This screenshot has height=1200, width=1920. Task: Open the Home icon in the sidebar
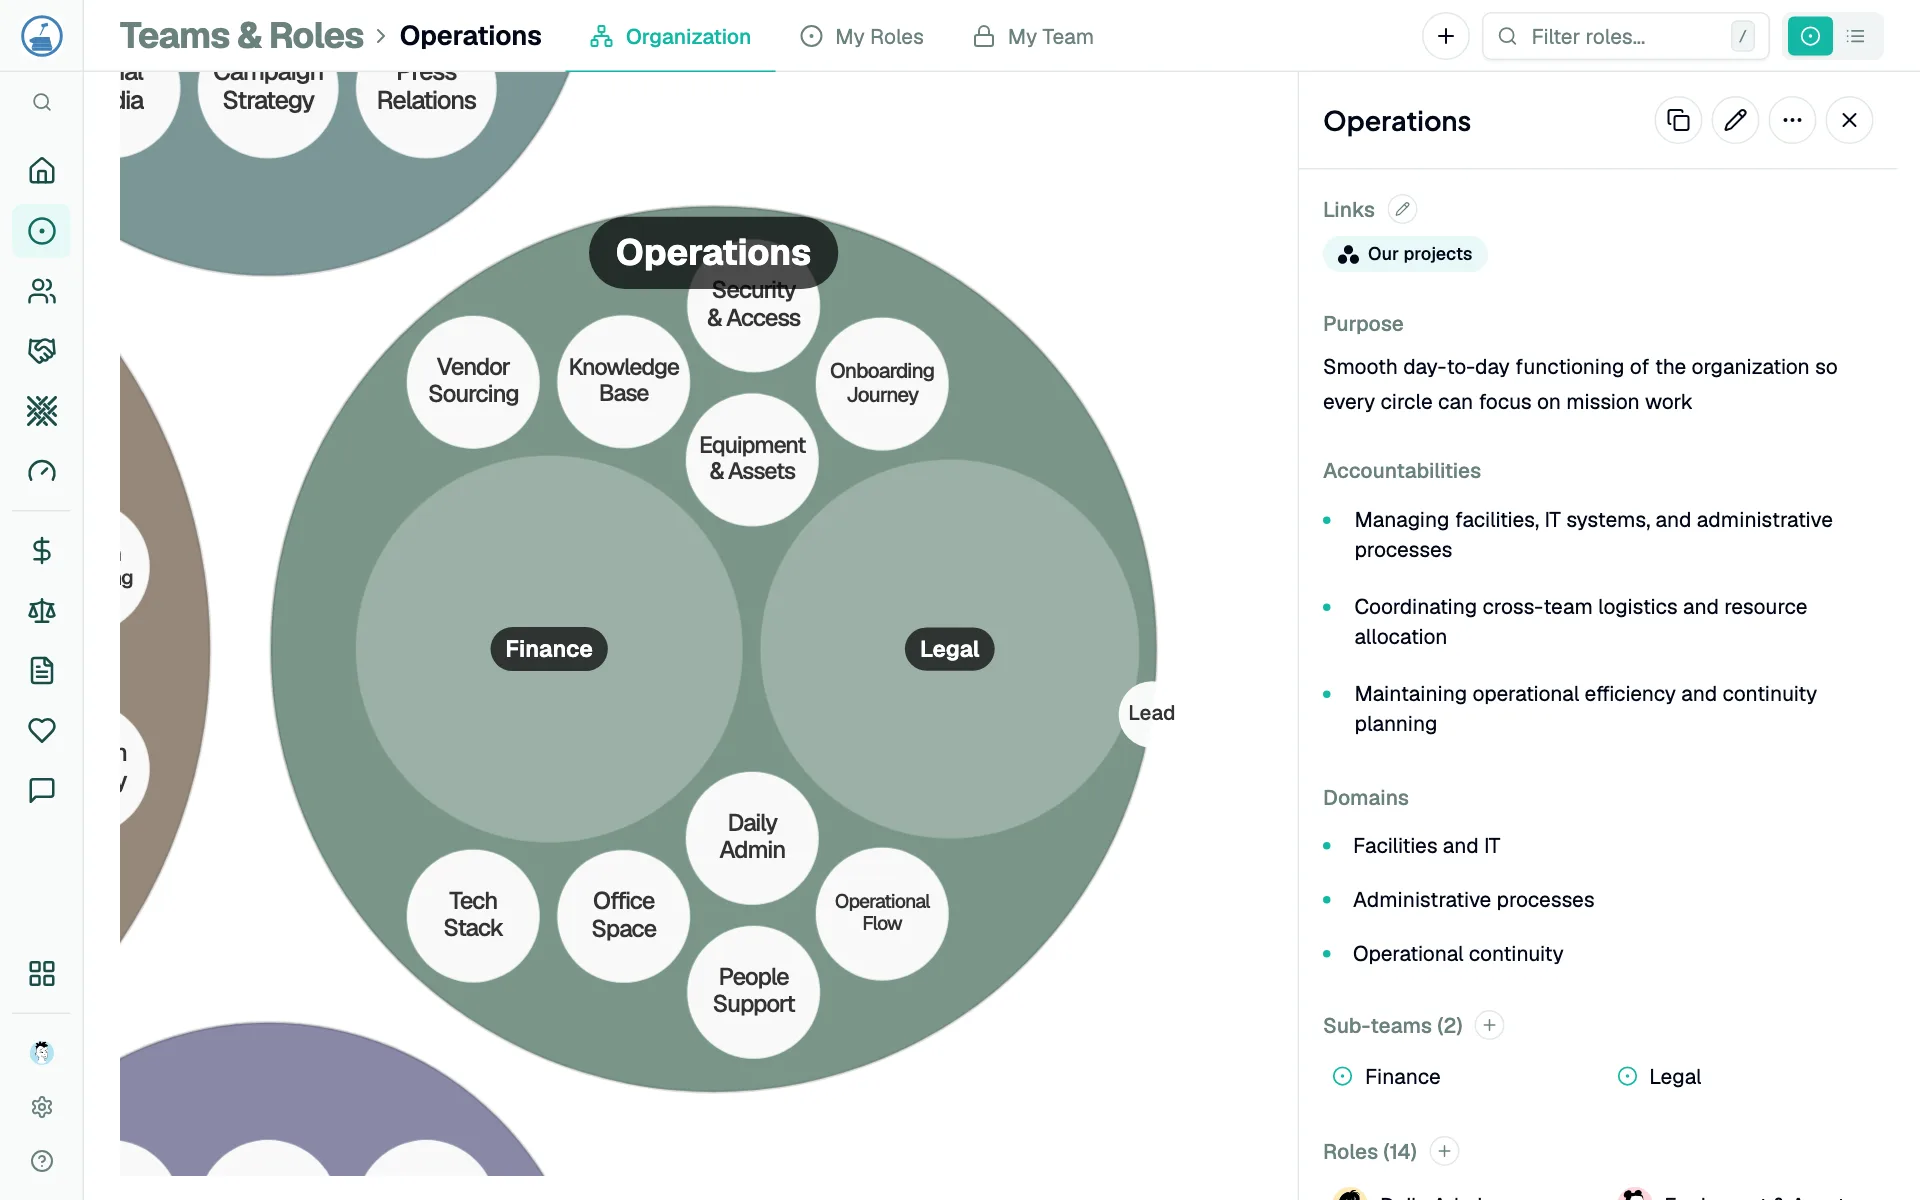click(42, 171)
